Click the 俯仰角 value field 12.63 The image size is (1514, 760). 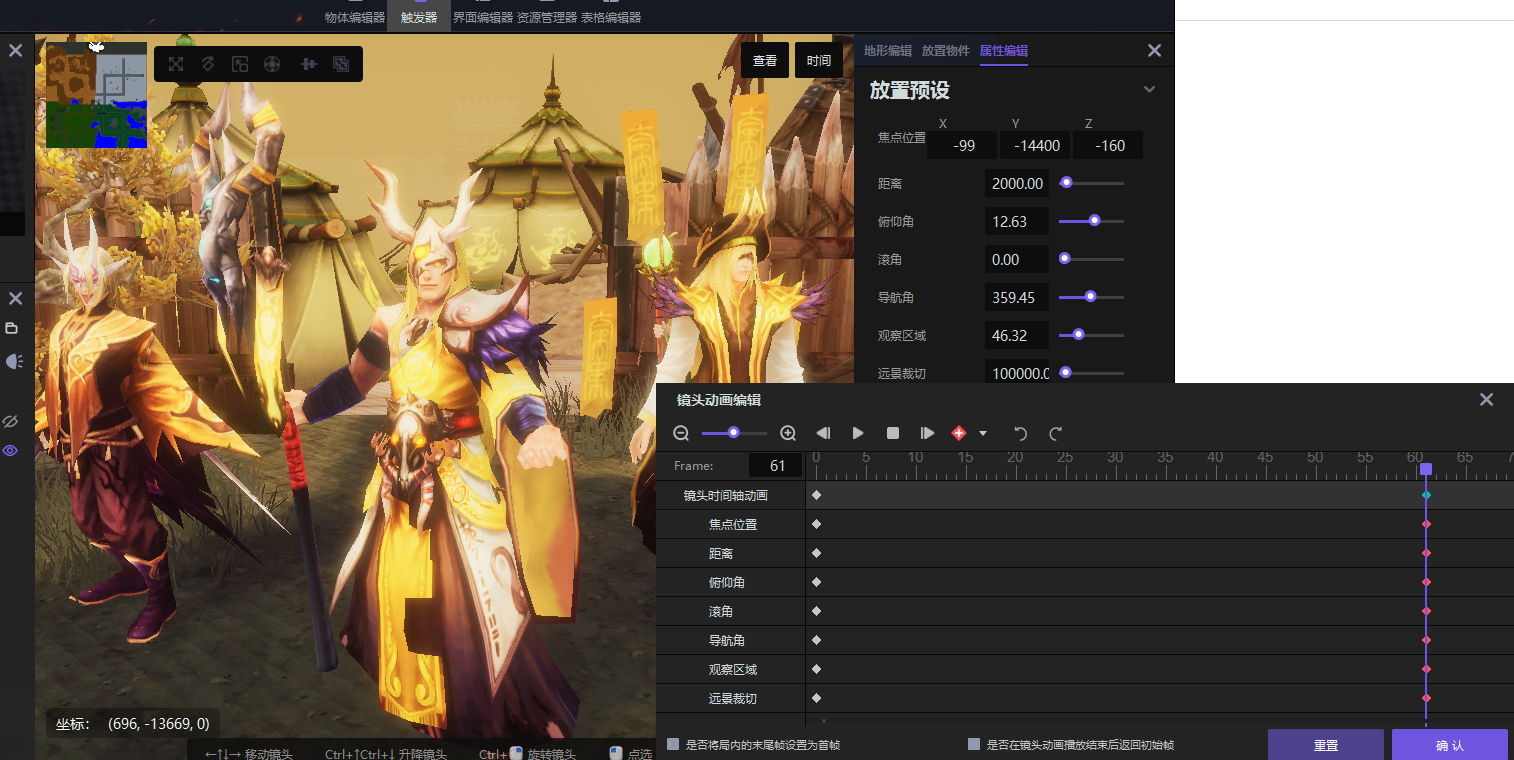pos(1017,222)
